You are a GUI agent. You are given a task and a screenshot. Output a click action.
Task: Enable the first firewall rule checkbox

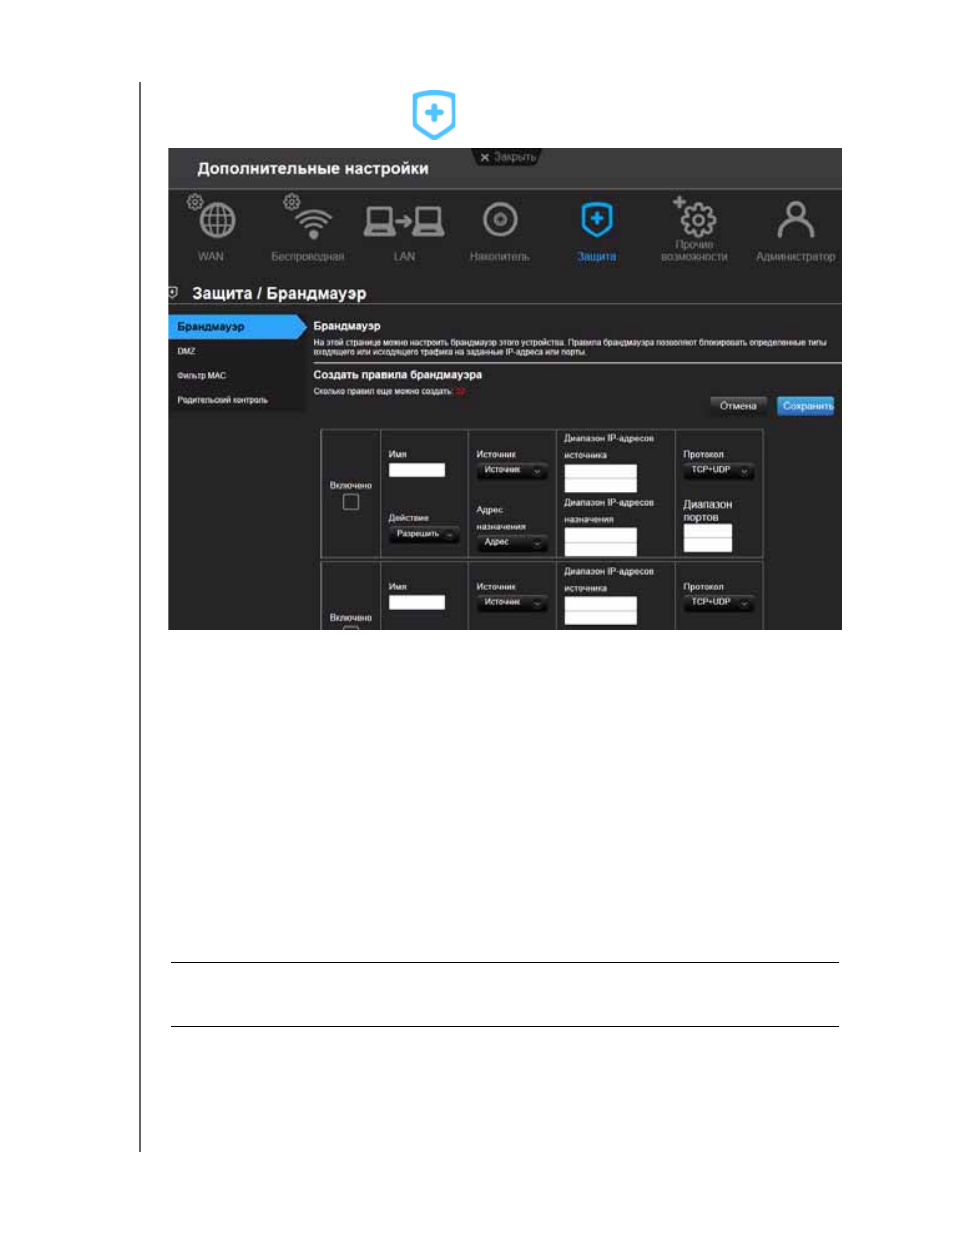coord(351,502)
